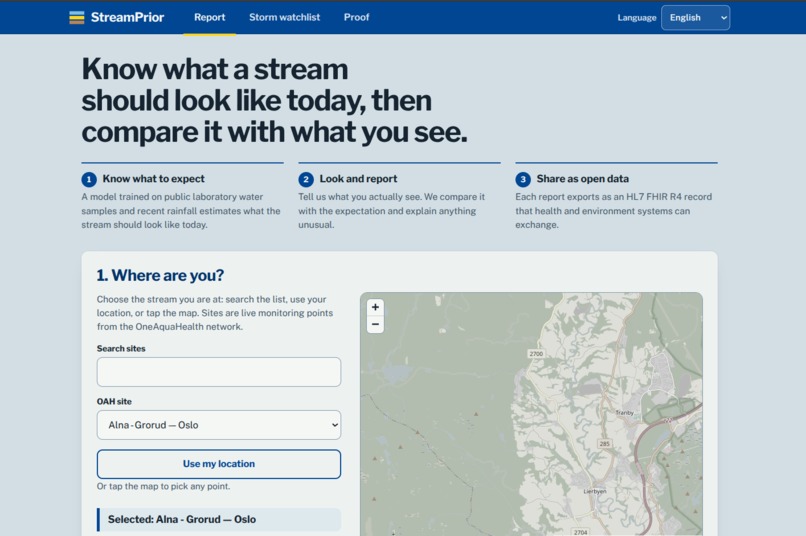Open the Storm watchlist tab
The width and height of the screenshot is (806, 536).
tap(284, 17)
